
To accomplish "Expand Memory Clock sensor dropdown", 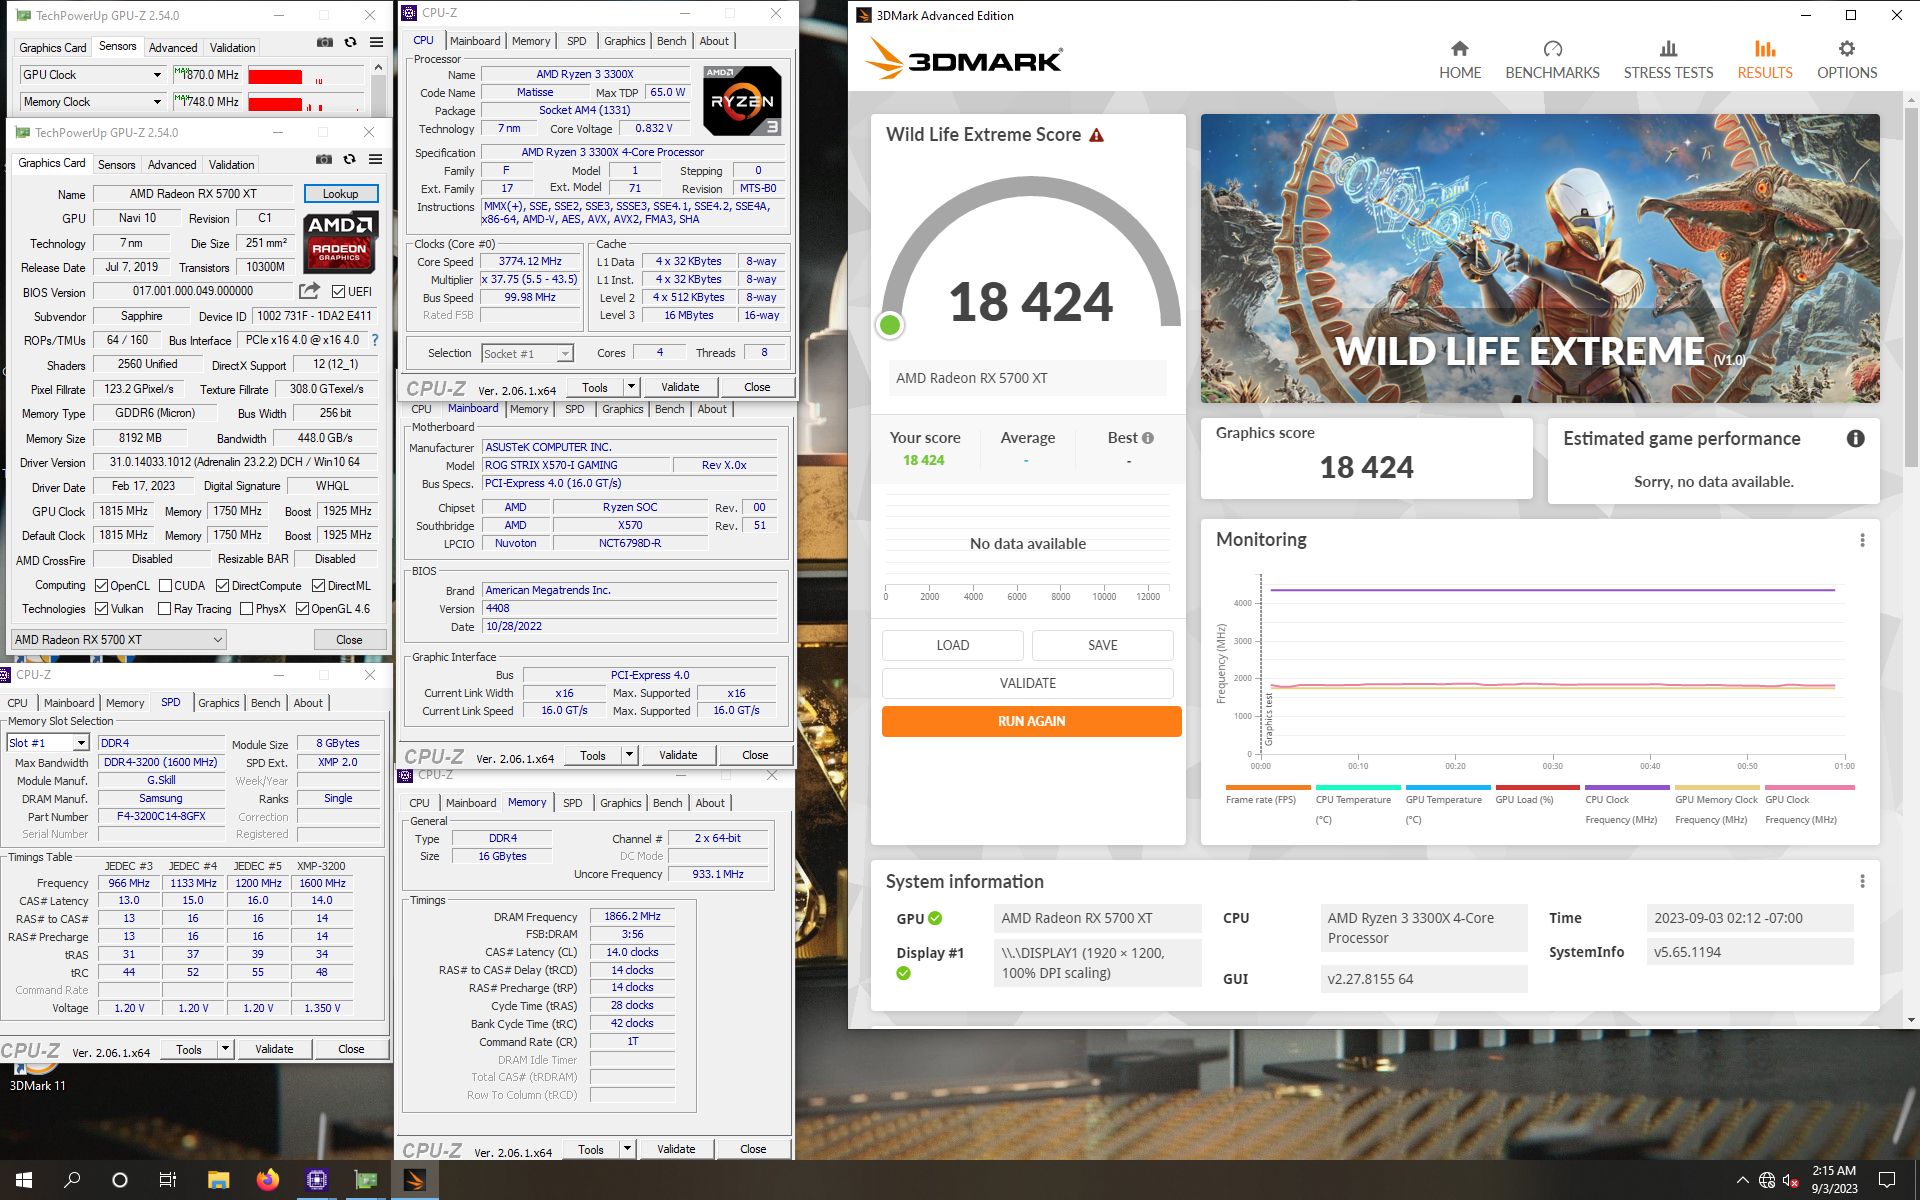I will 157,102.
